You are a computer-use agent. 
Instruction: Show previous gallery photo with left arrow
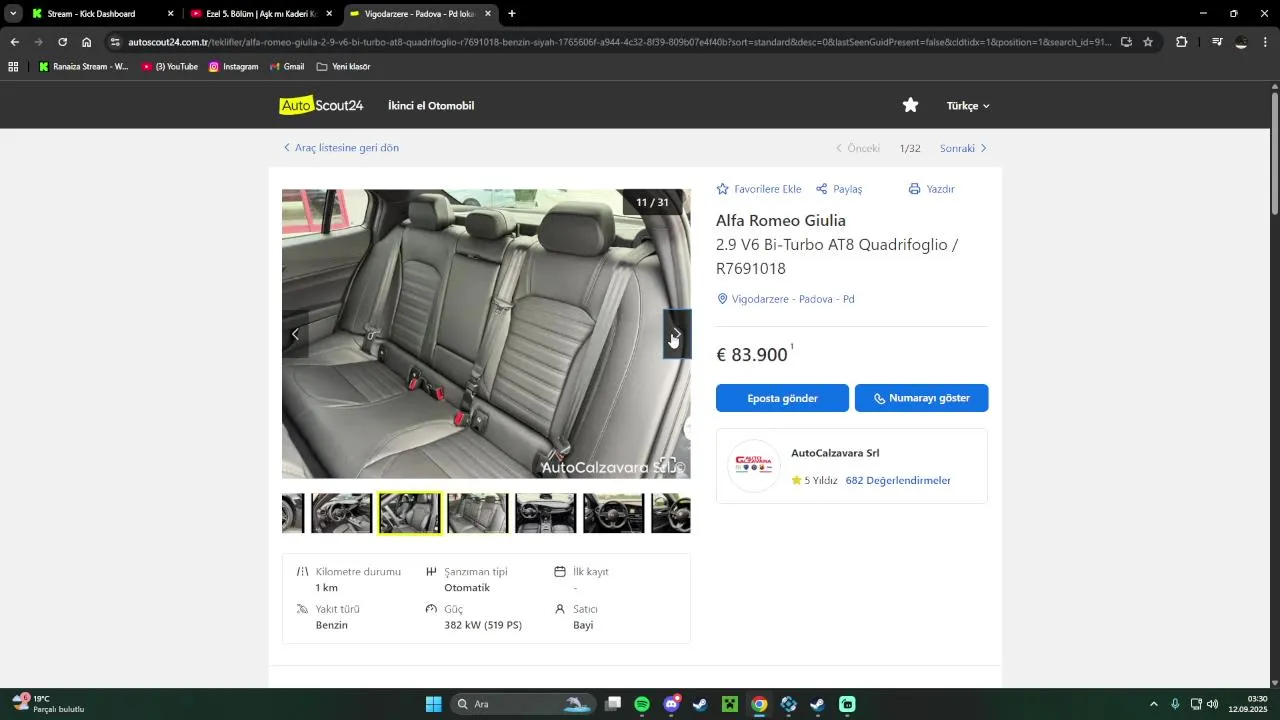tap(295, 334)
